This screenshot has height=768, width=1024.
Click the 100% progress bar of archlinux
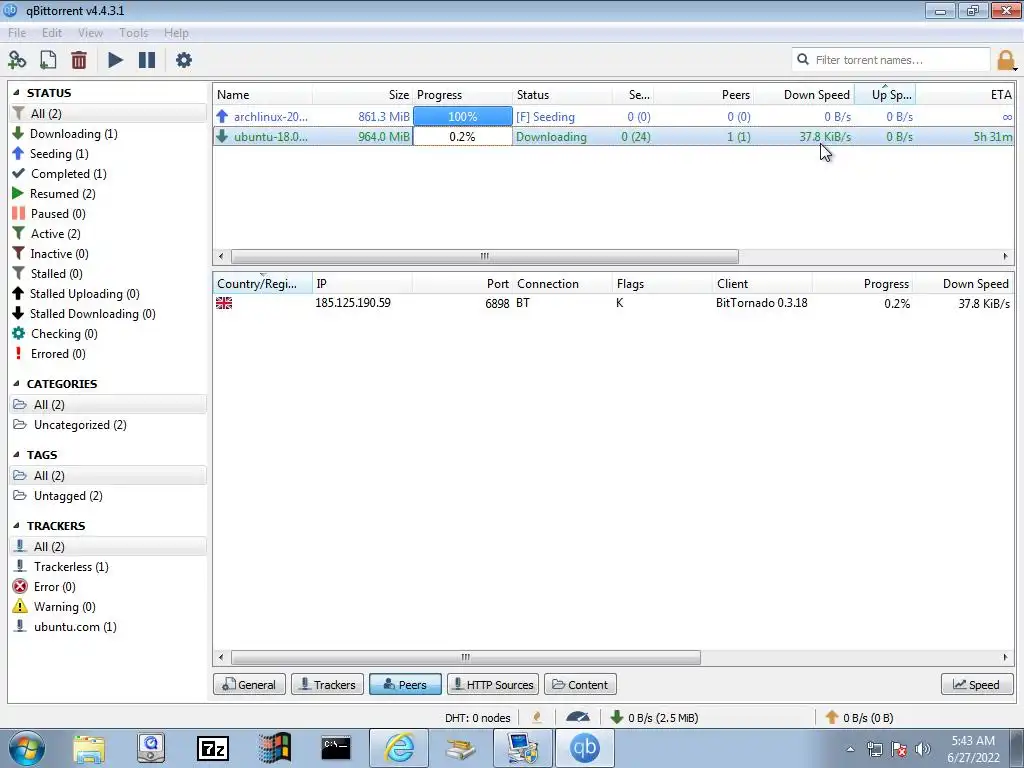[x=462, y=117]
